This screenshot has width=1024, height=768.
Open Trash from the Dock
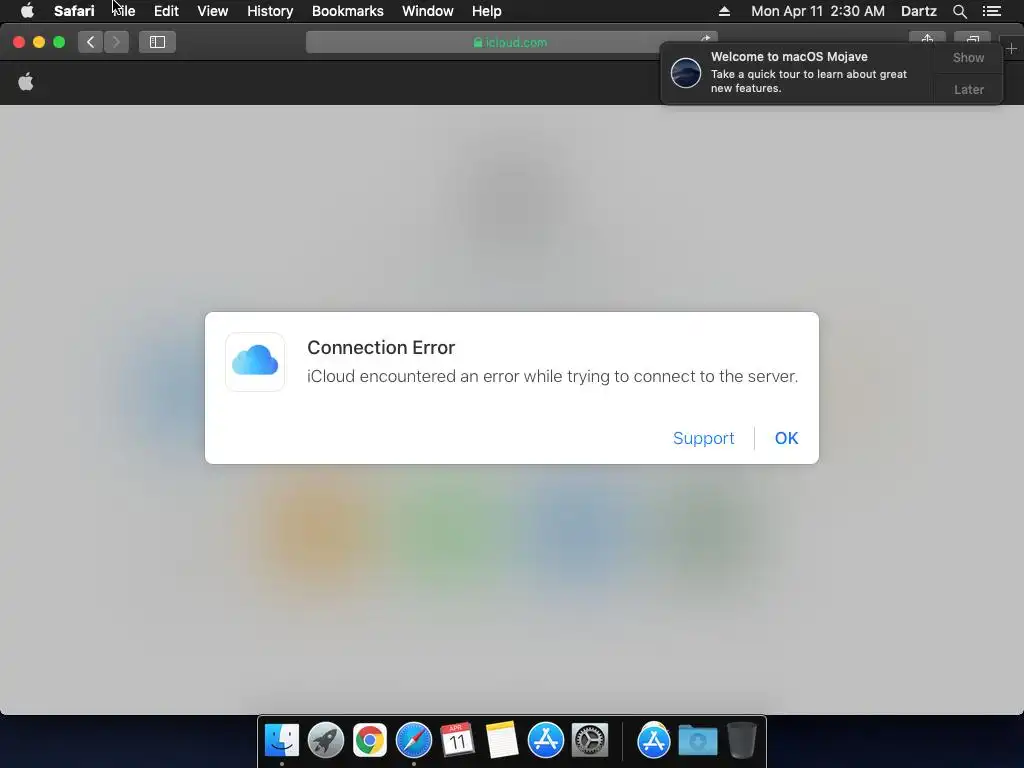point(741,740)
